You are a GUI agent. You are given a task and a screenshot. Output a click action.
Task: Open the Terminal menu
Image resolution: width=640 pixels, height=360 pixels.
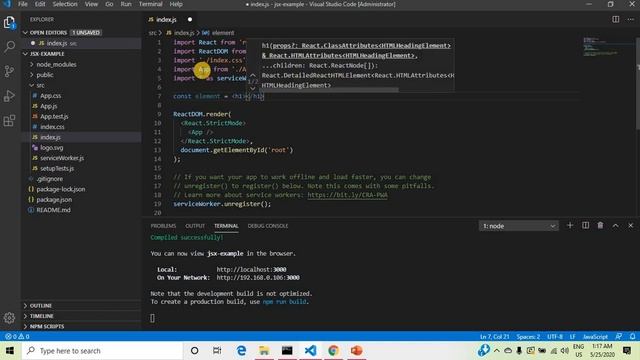(x=151, y=4)
